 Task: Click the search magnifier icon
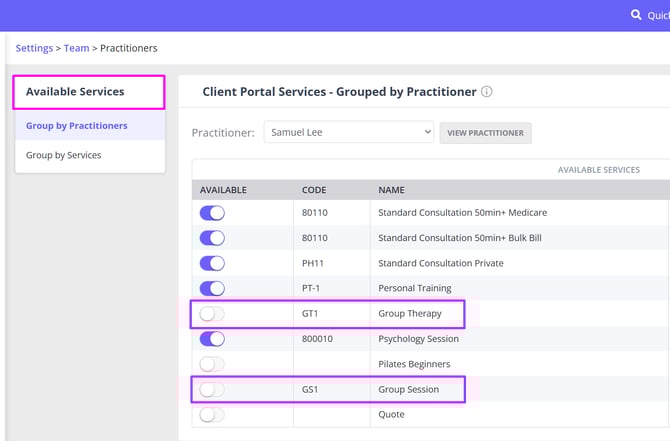[636, 15]
